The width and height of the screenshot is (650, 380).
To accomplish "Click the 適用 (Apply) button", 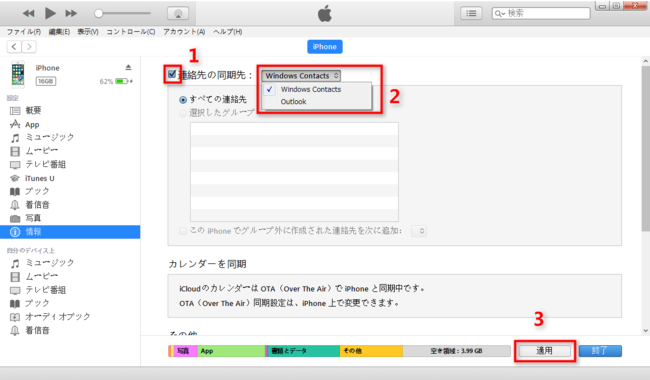I will (544, 351).
